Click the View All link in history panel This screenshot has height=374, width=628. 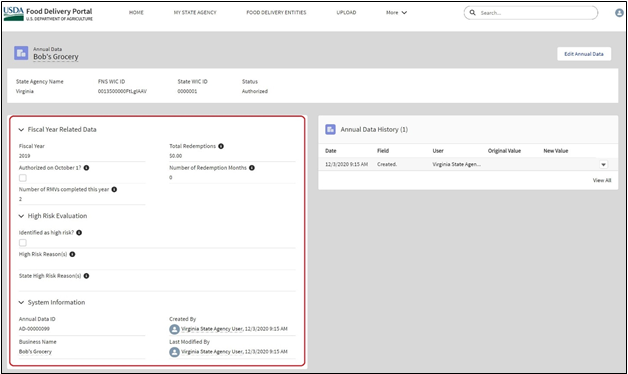602,181
